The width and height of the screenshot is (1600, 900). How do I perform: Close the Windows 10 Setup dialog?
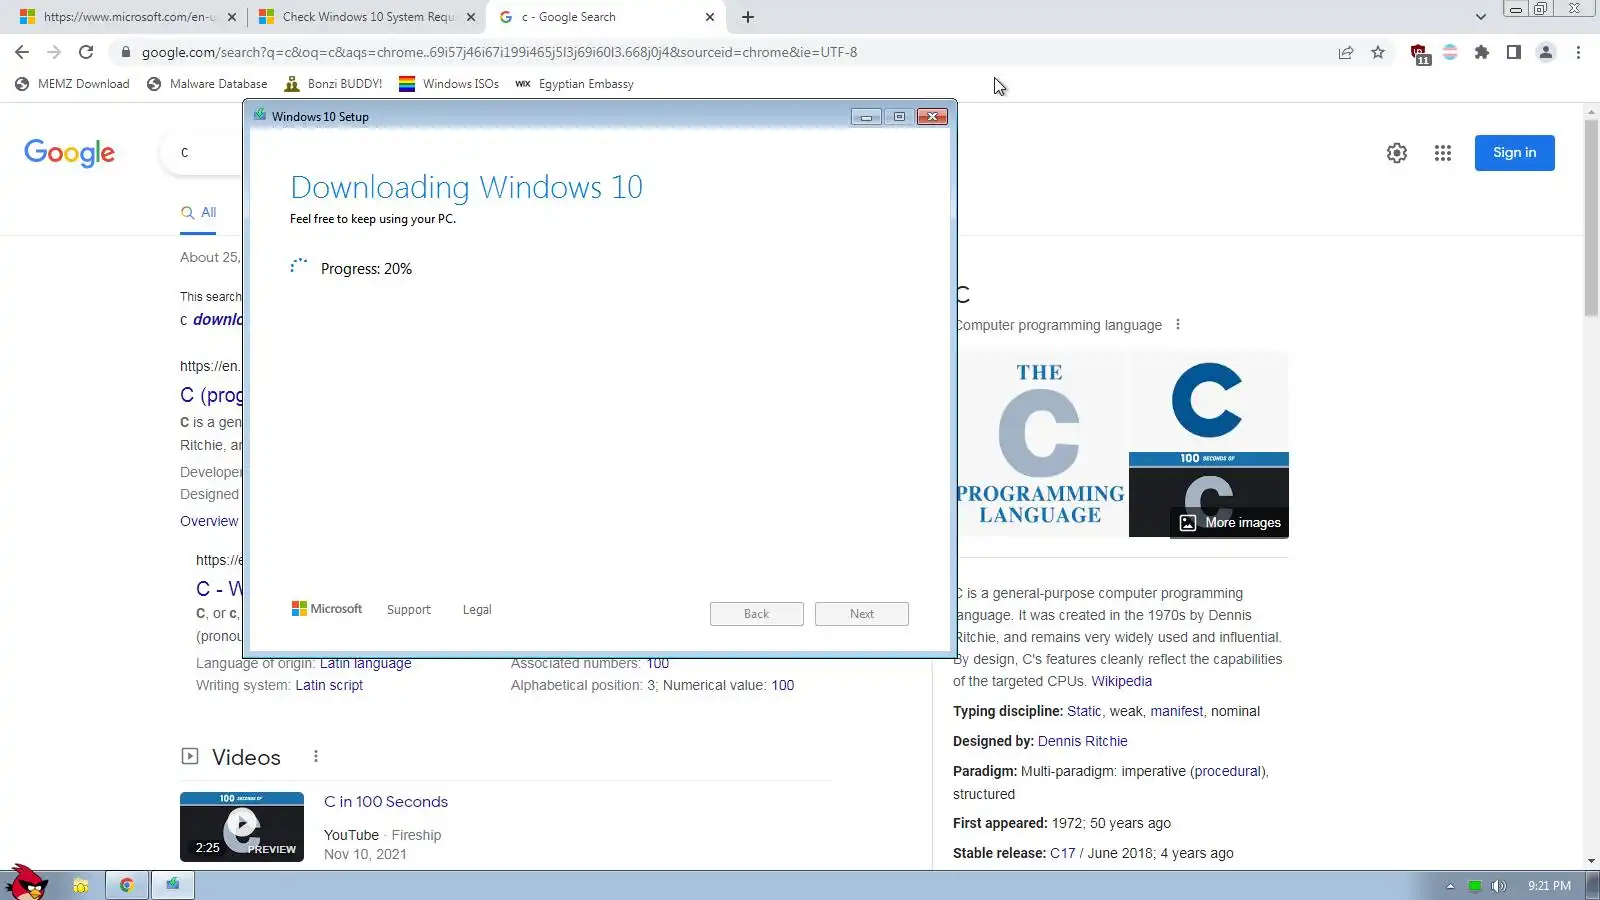point(932,117)
